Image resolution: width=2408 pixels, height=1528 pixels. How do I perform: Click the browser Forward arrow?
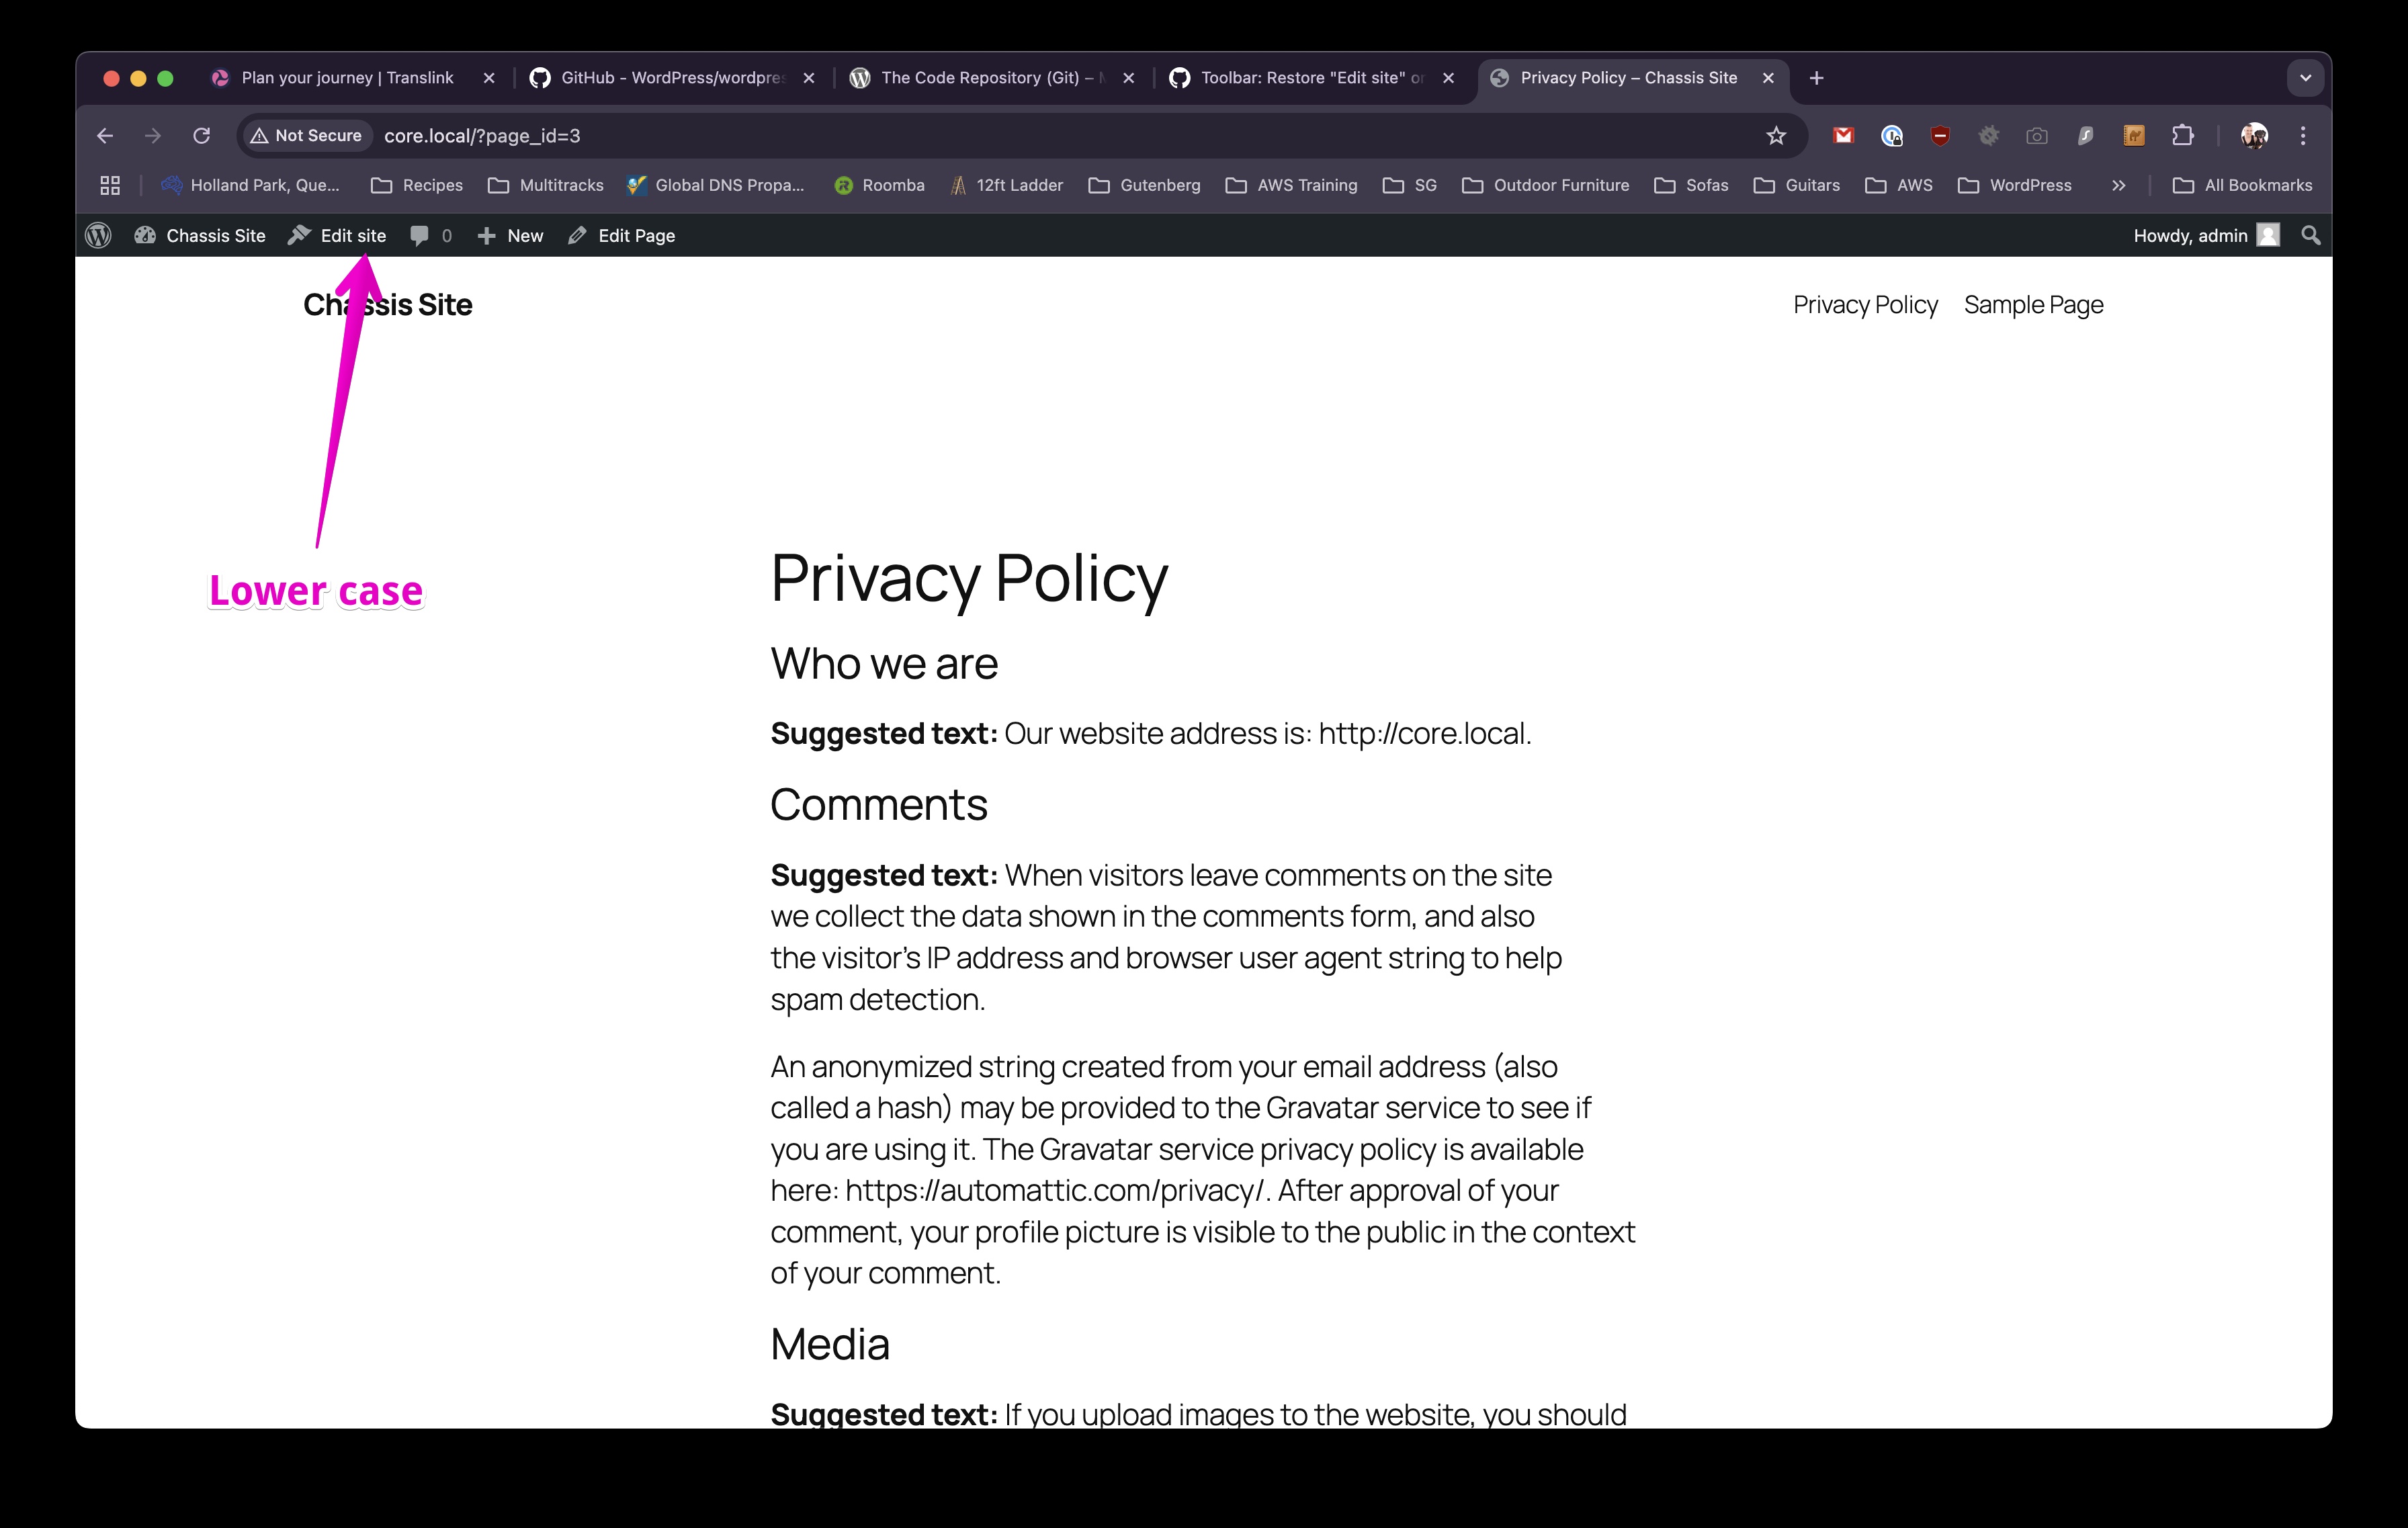pos(153,136)
